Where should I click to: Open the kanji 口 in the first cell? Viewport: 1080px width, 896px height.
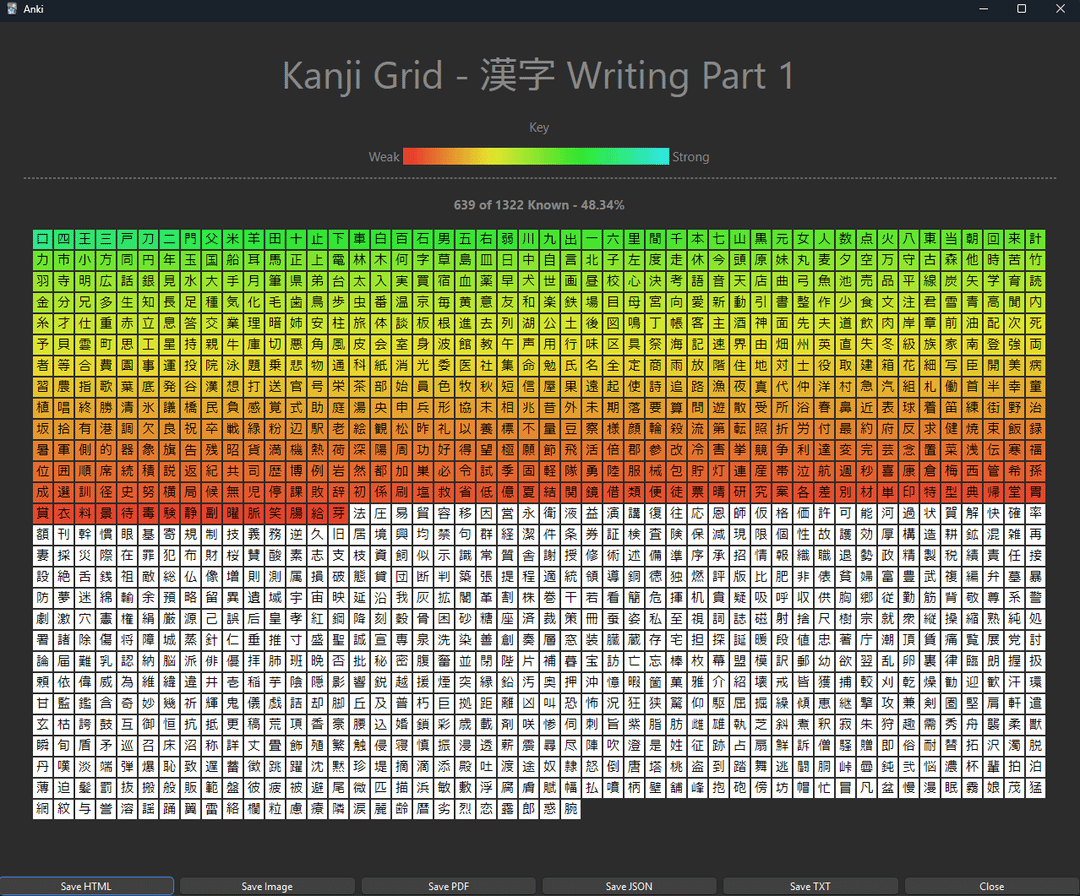pyautogui.click(x=42, y=239)
